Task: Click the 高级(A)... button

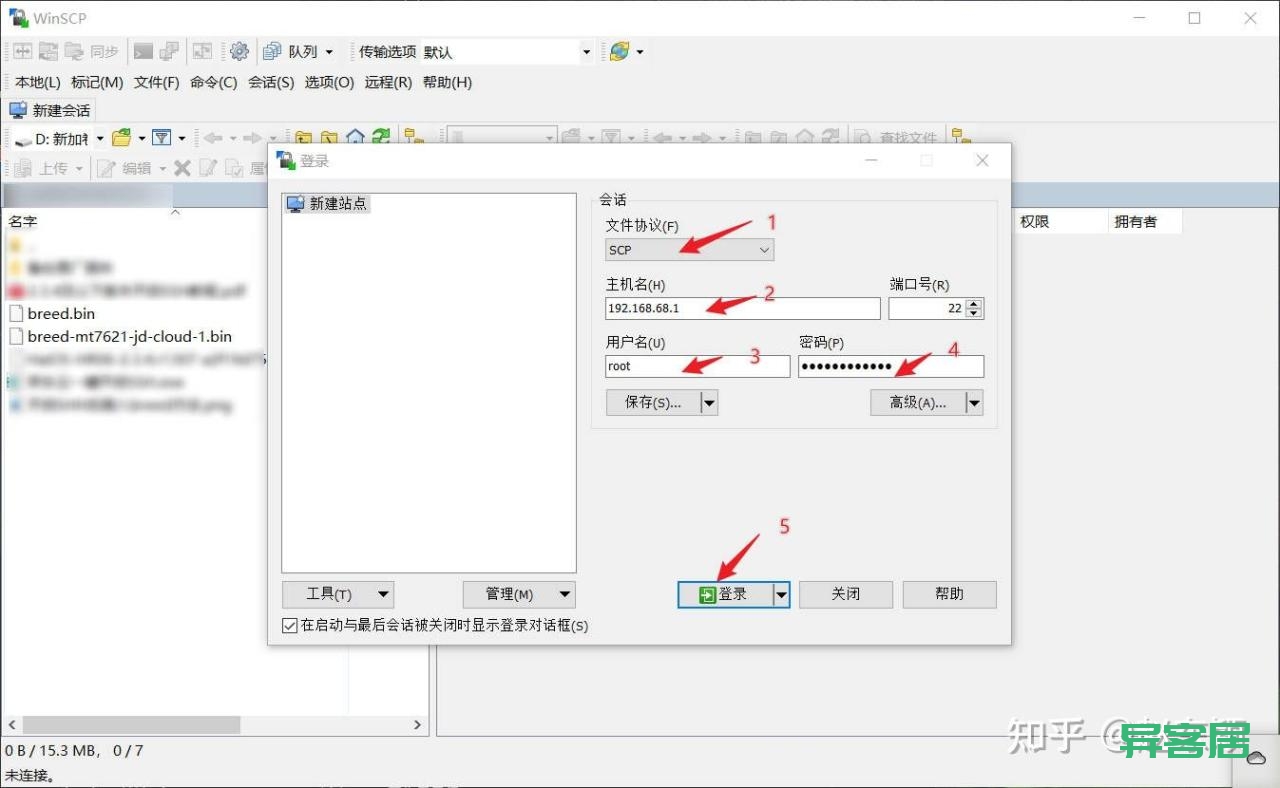Action: [x=918, y=402]
